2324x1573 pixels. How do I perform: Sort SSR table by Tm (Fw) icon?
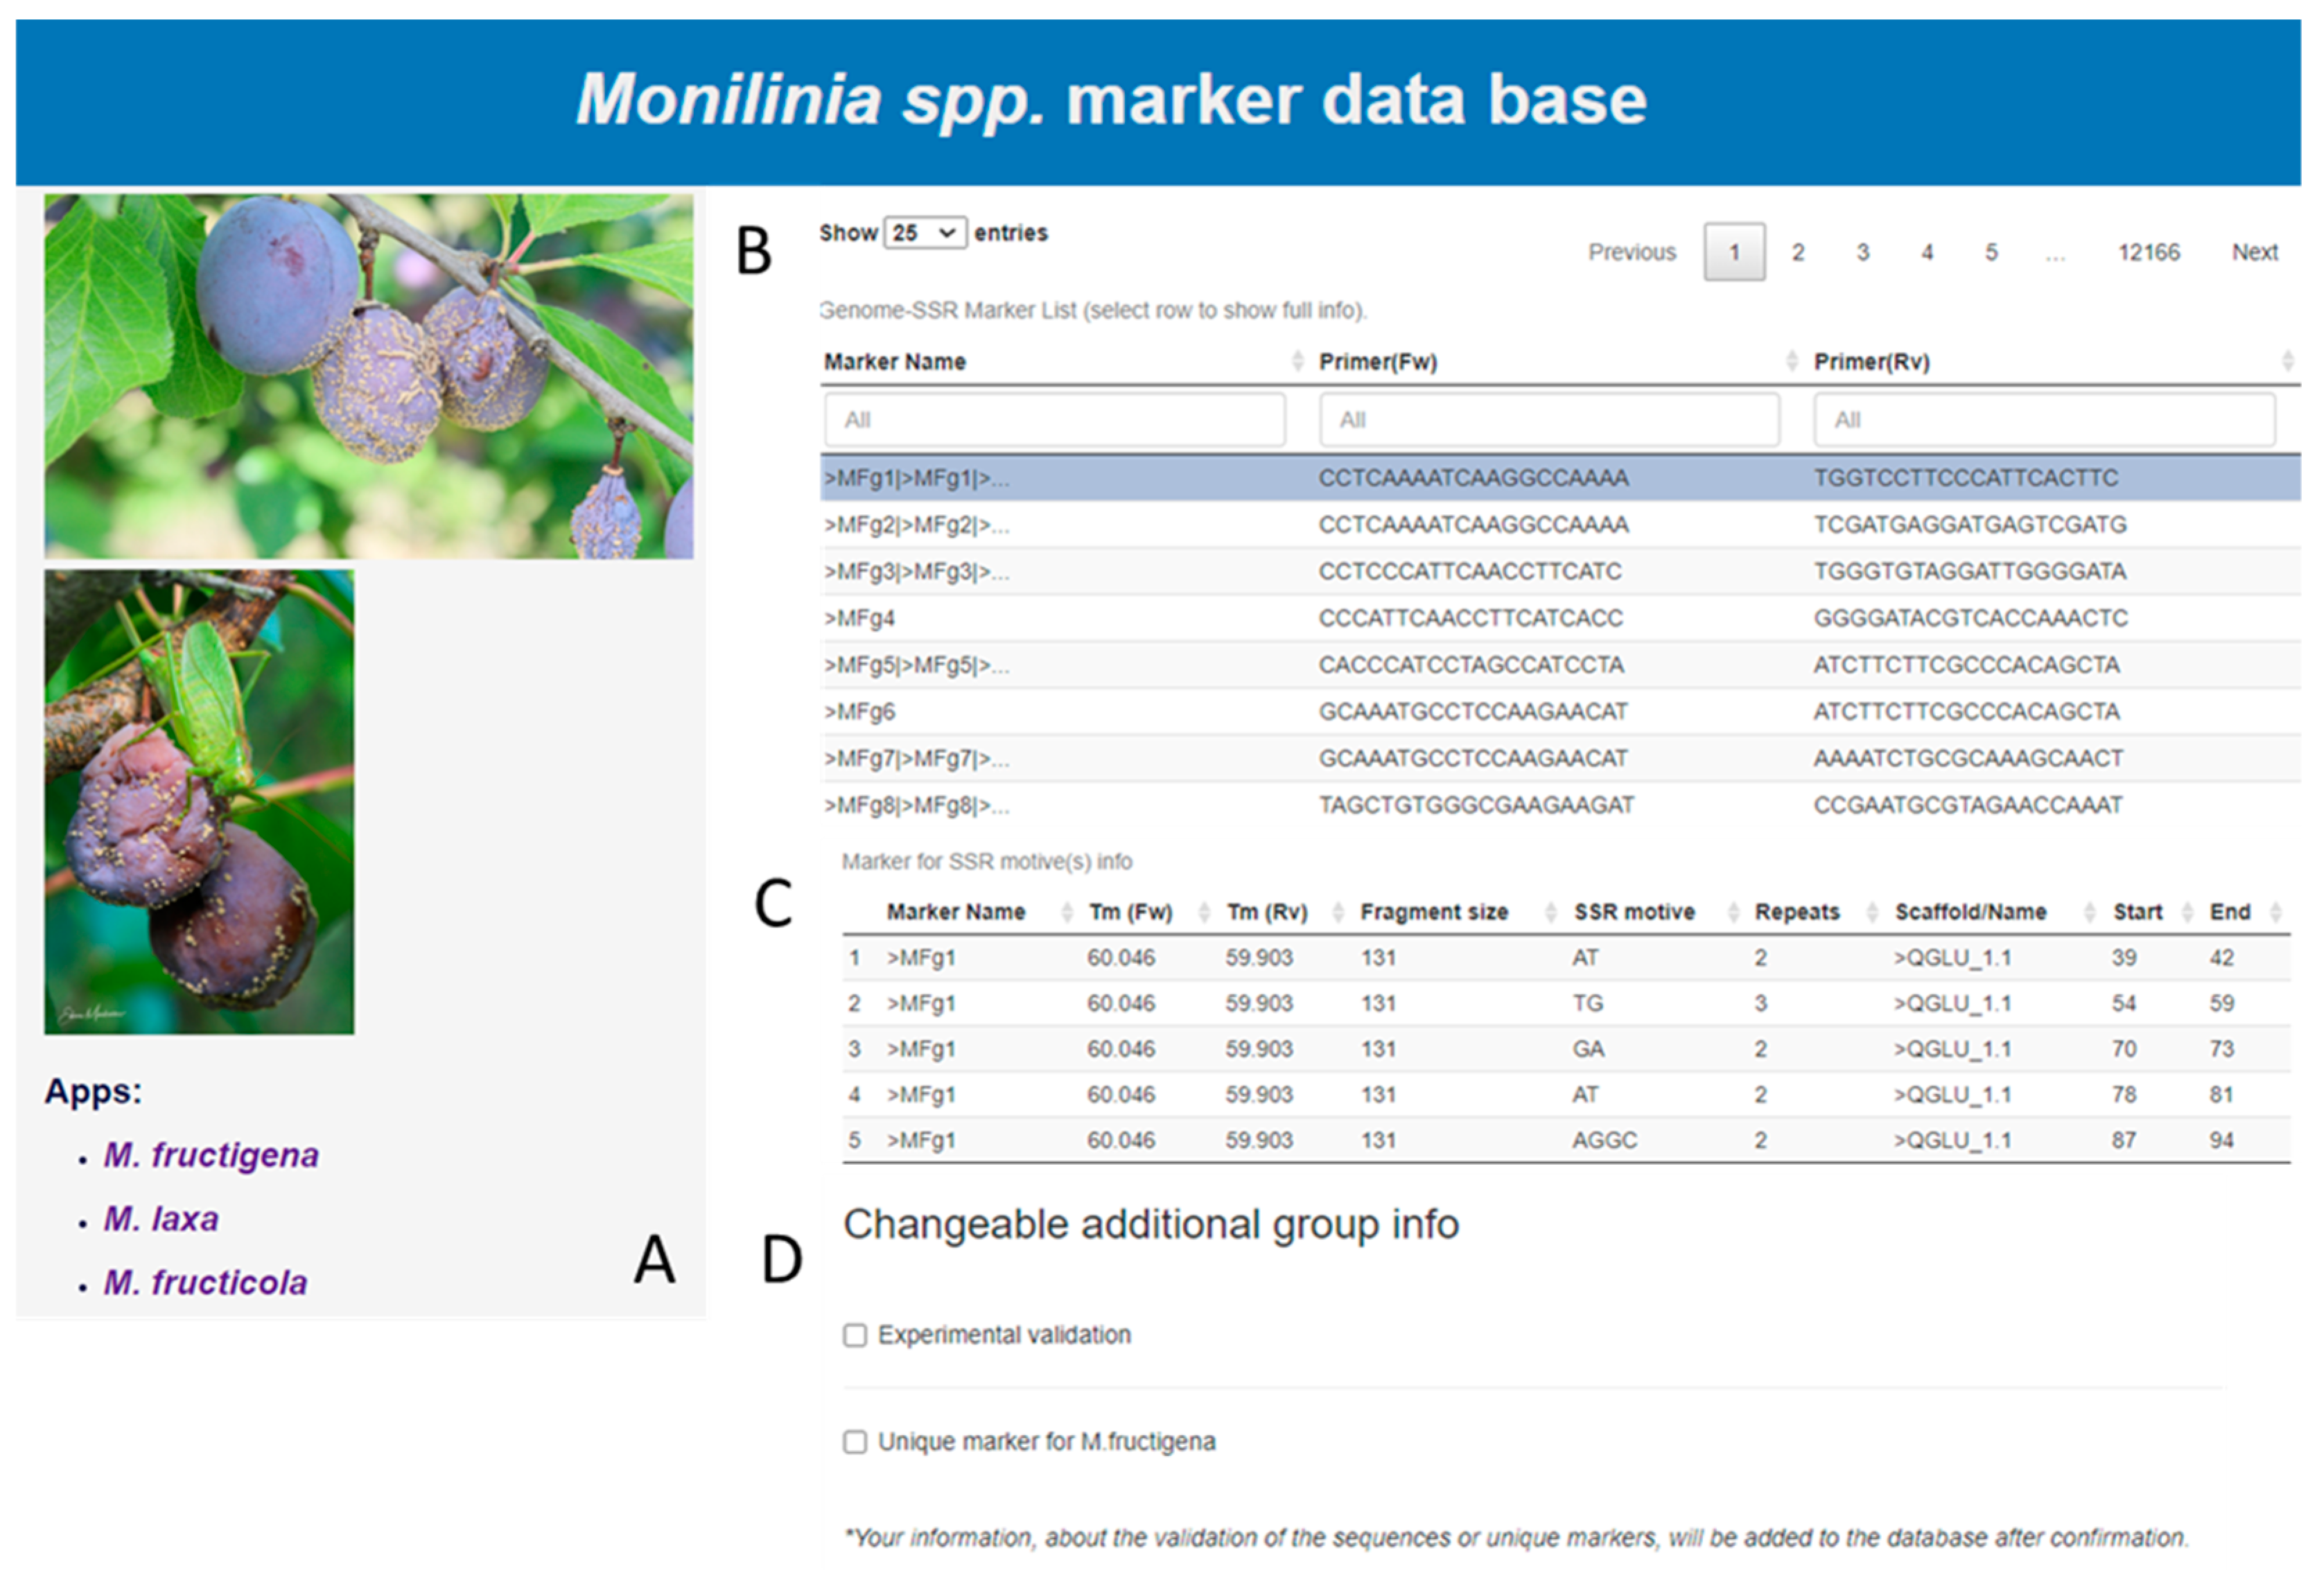[x=1204, y=911]
